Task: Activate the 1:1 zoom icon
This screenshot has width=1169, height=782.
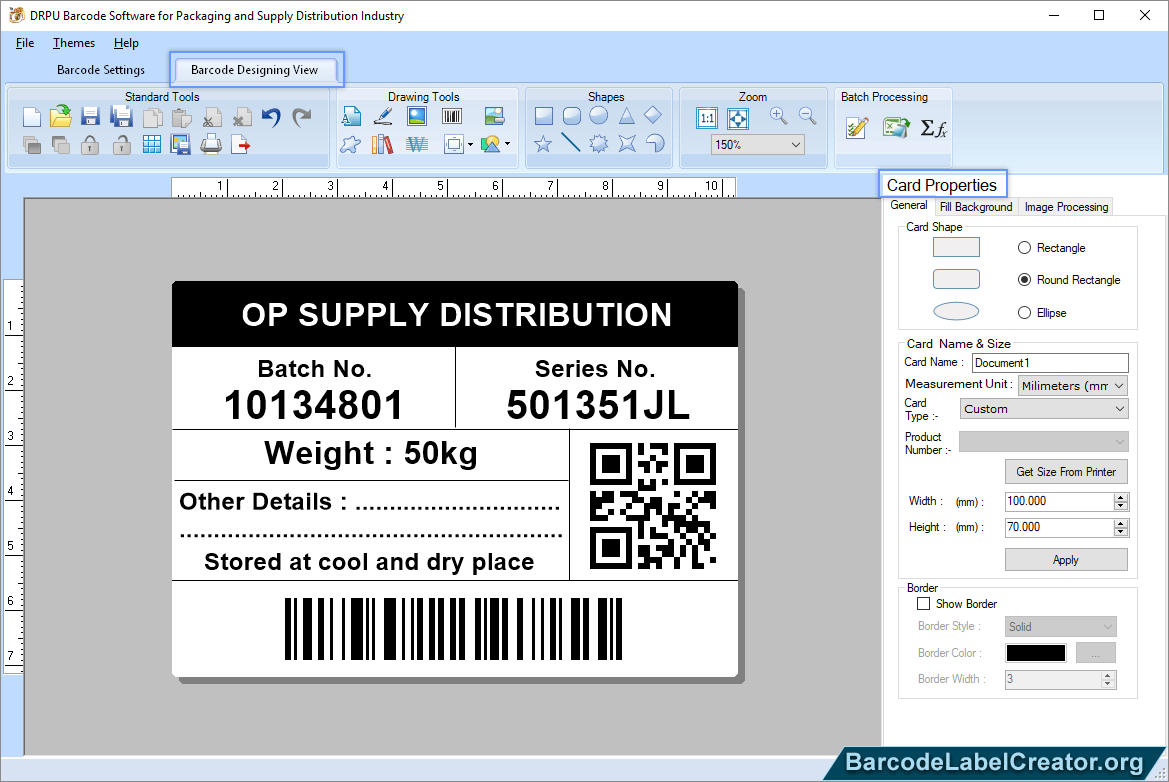Action: coord(707,117)
